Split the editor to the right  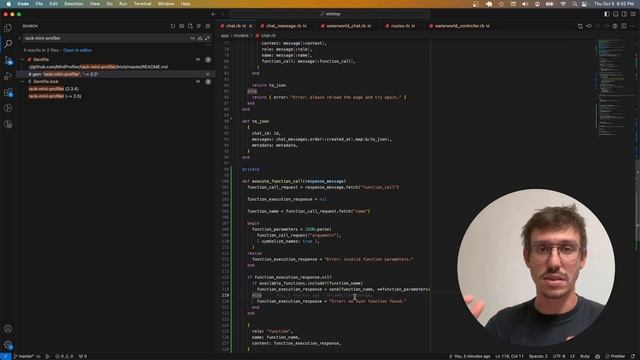coord(624,26)
